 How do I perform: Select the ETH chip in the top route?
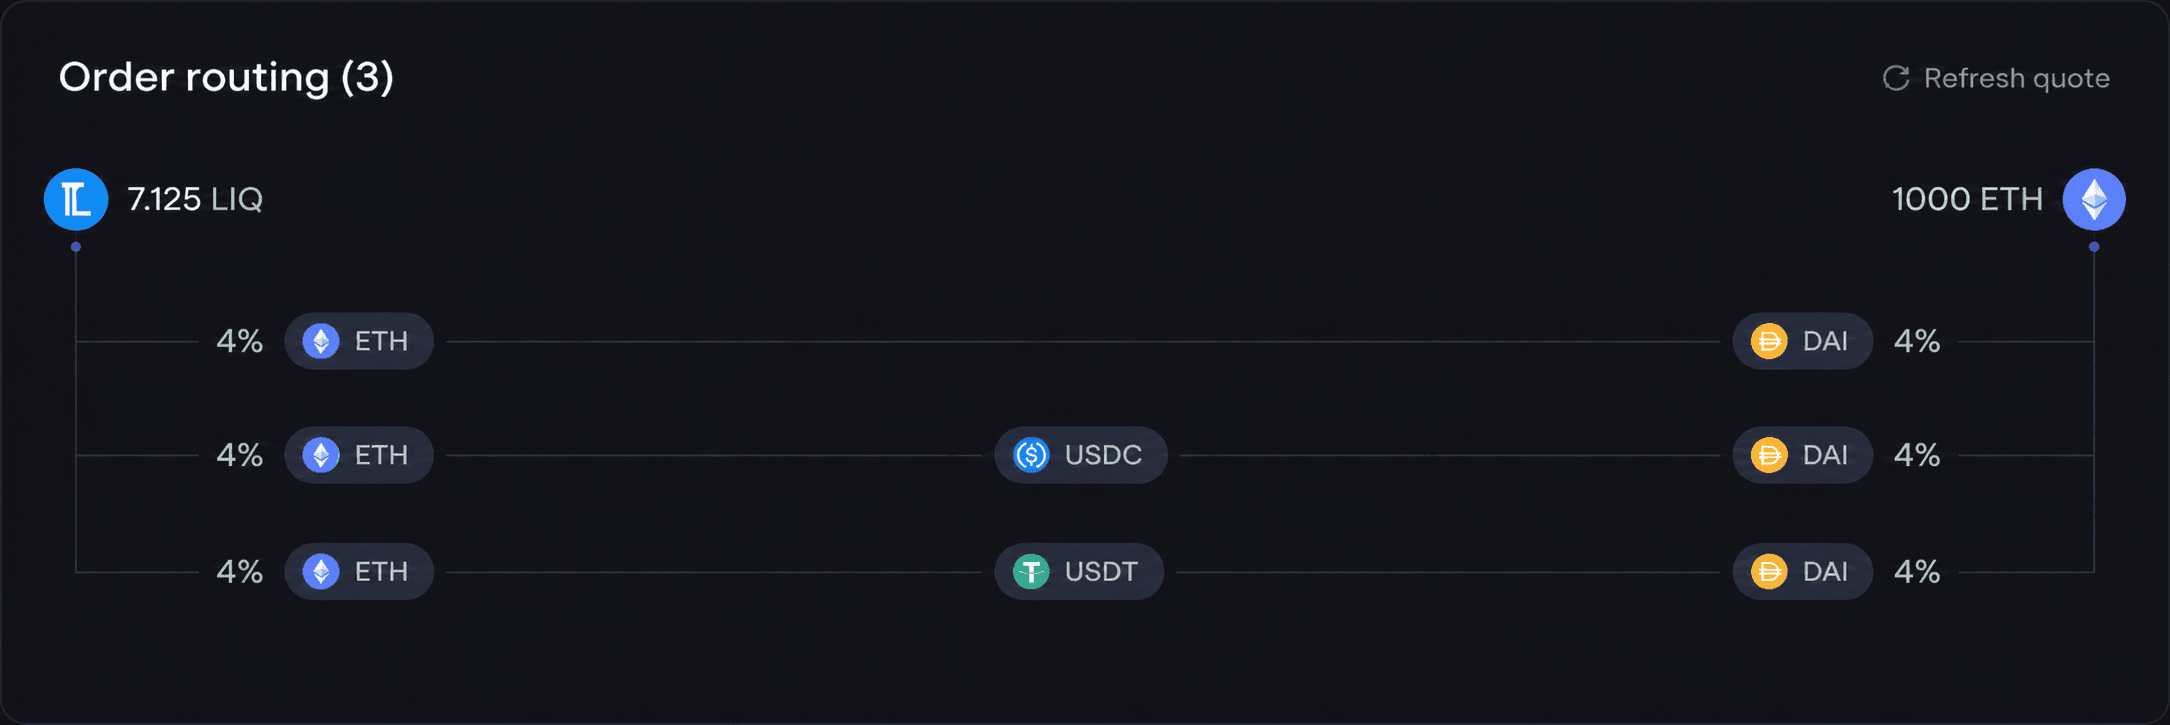point(359,341)
